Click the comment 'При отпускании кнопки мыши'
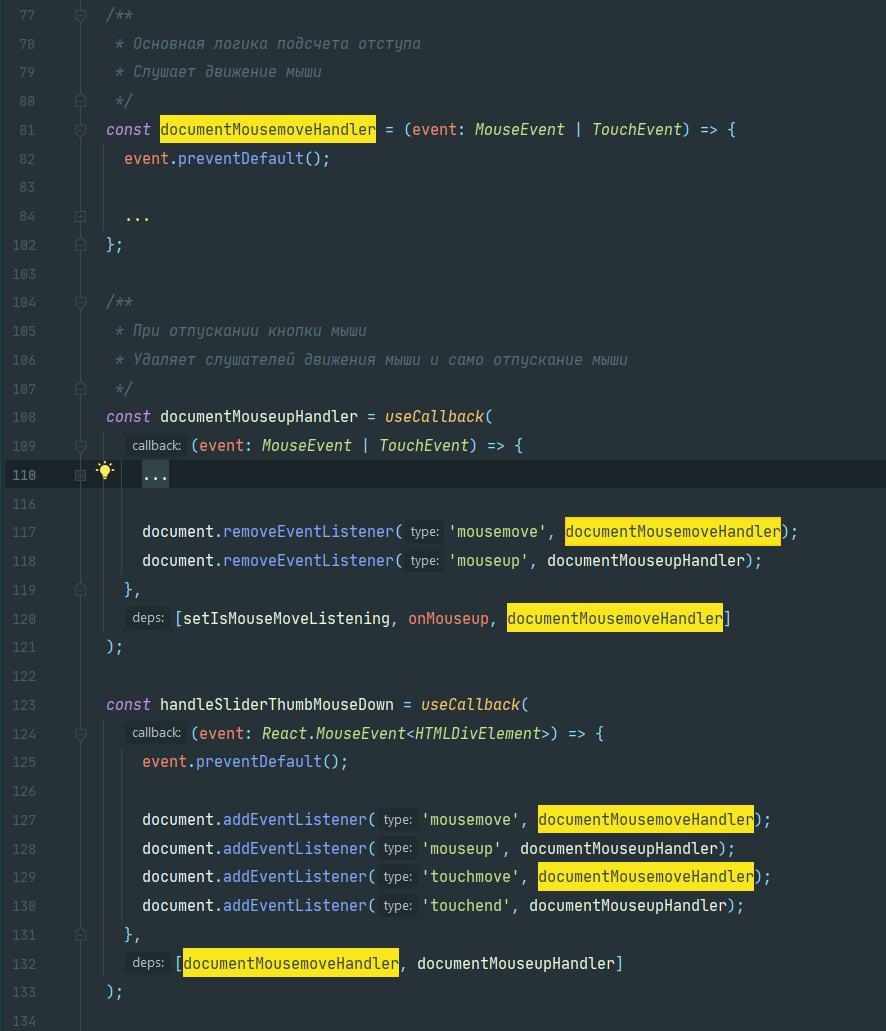This screenshot has width=886, height=1031. point(250,331)
